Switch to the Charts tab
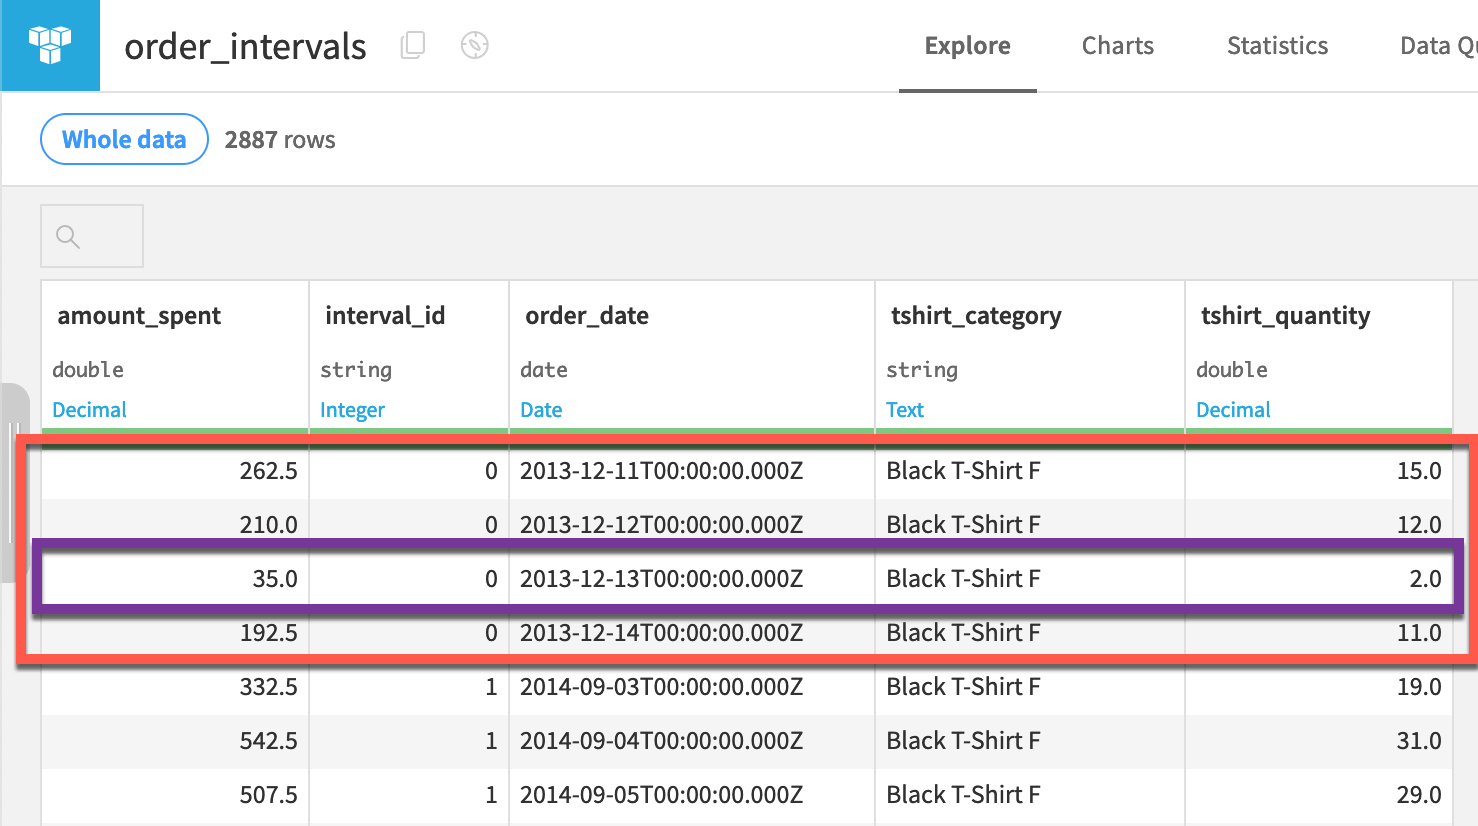The height and width of the screenshot is (826, 1478). tap(1117, 45)
